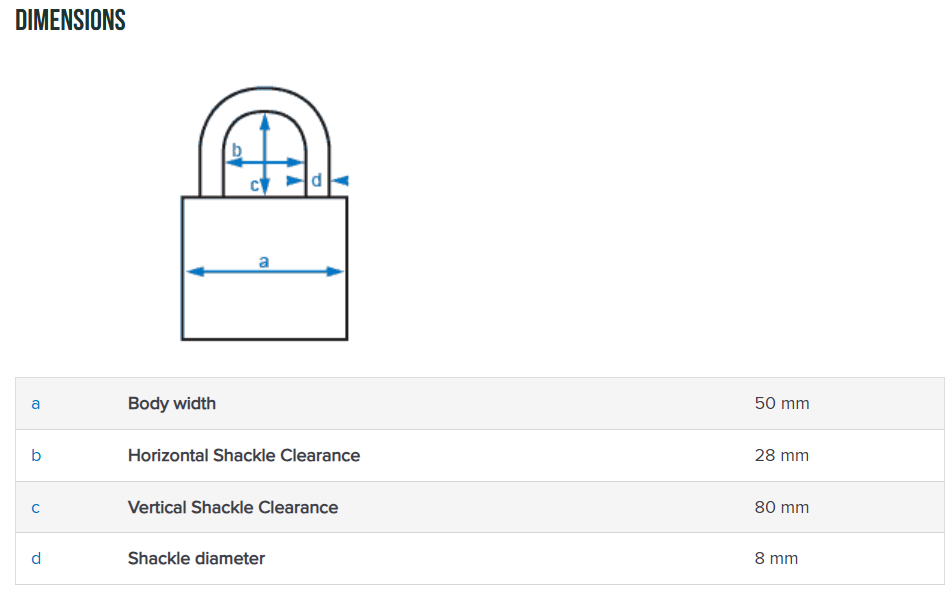Select the Shackle diameter label
The width and height of the screenshot is (951, 597).
197,559
